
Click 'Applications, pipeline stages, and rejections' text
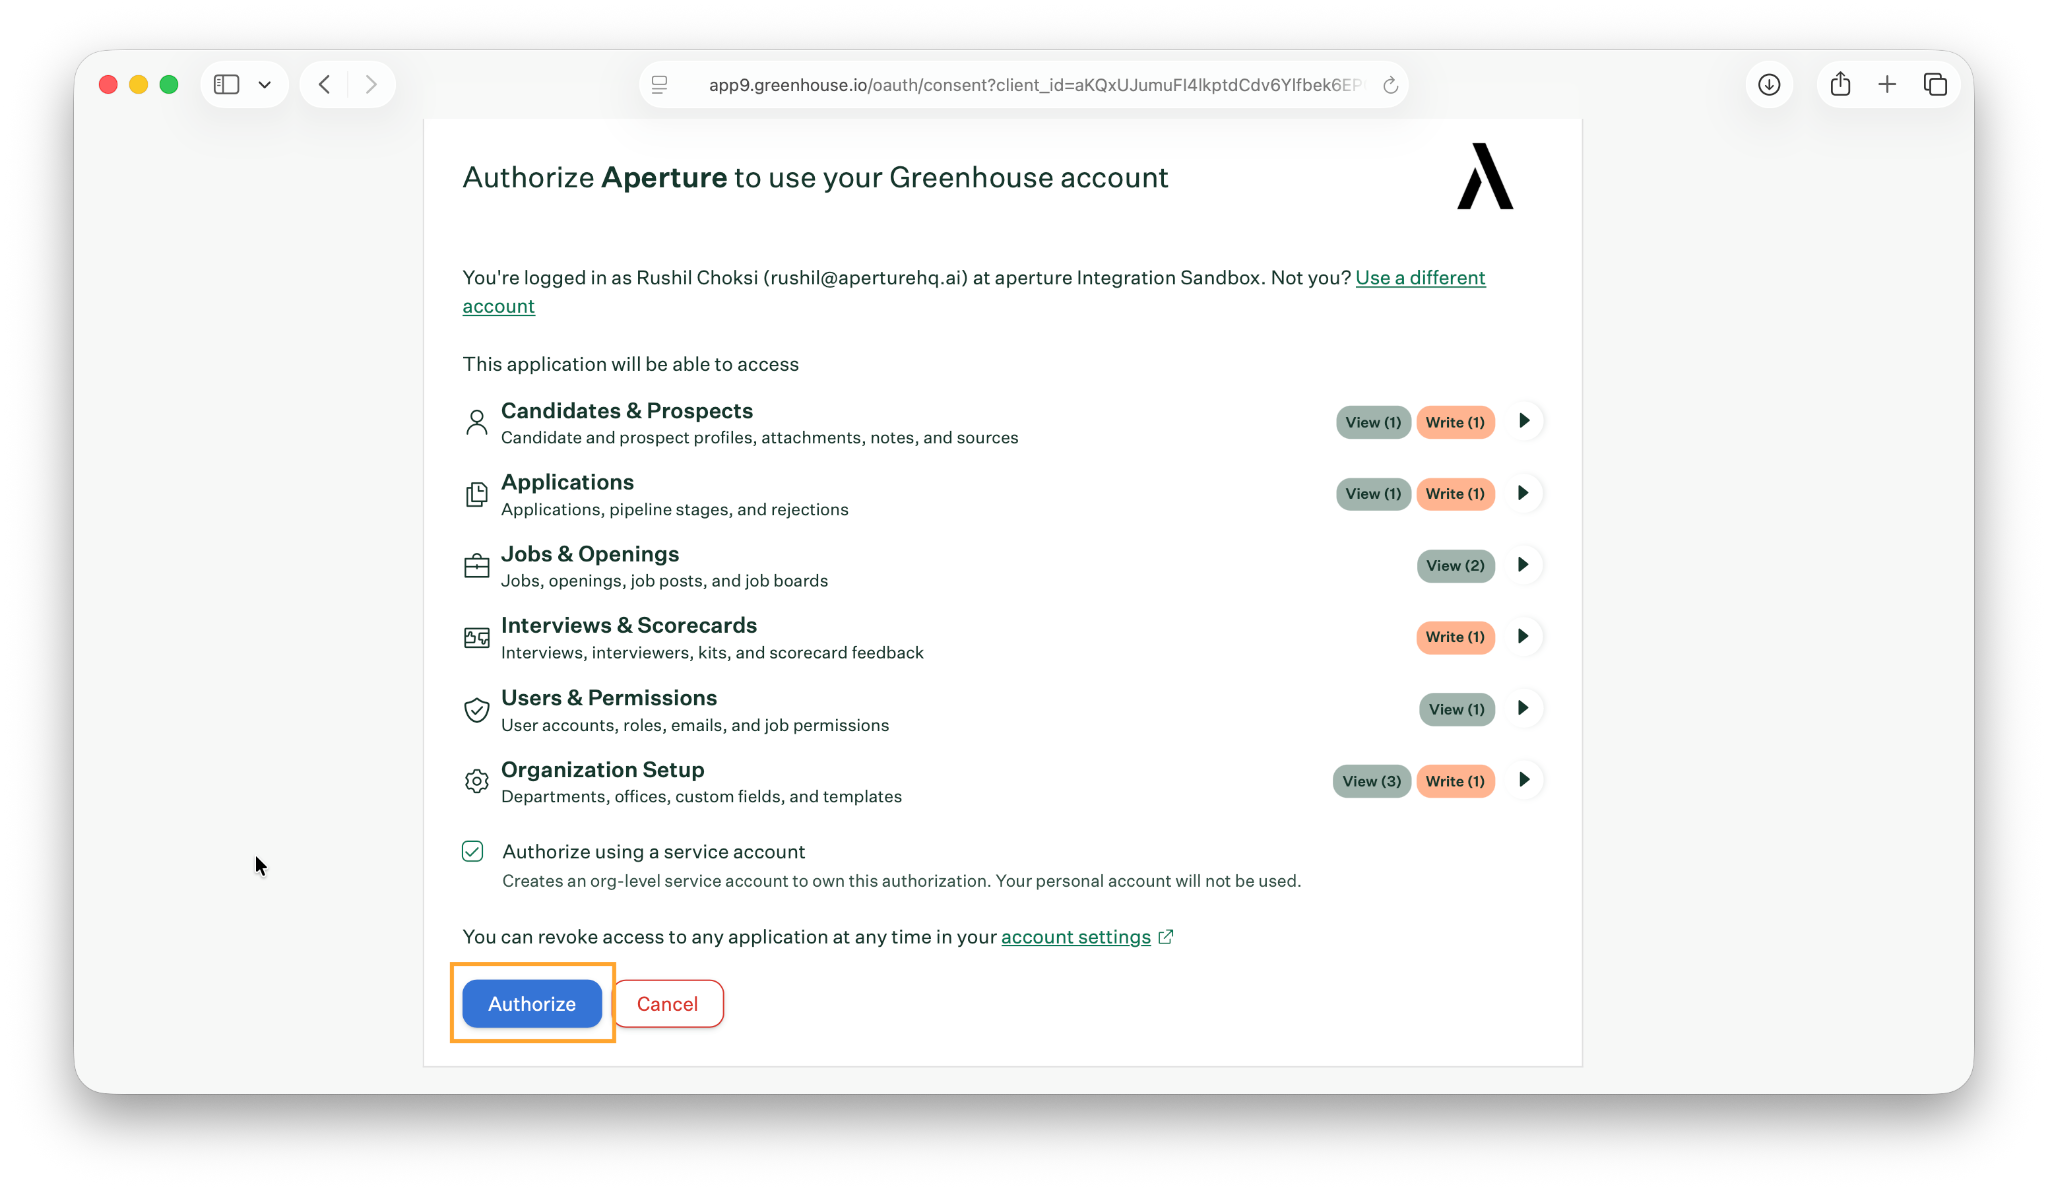(675, 510)
